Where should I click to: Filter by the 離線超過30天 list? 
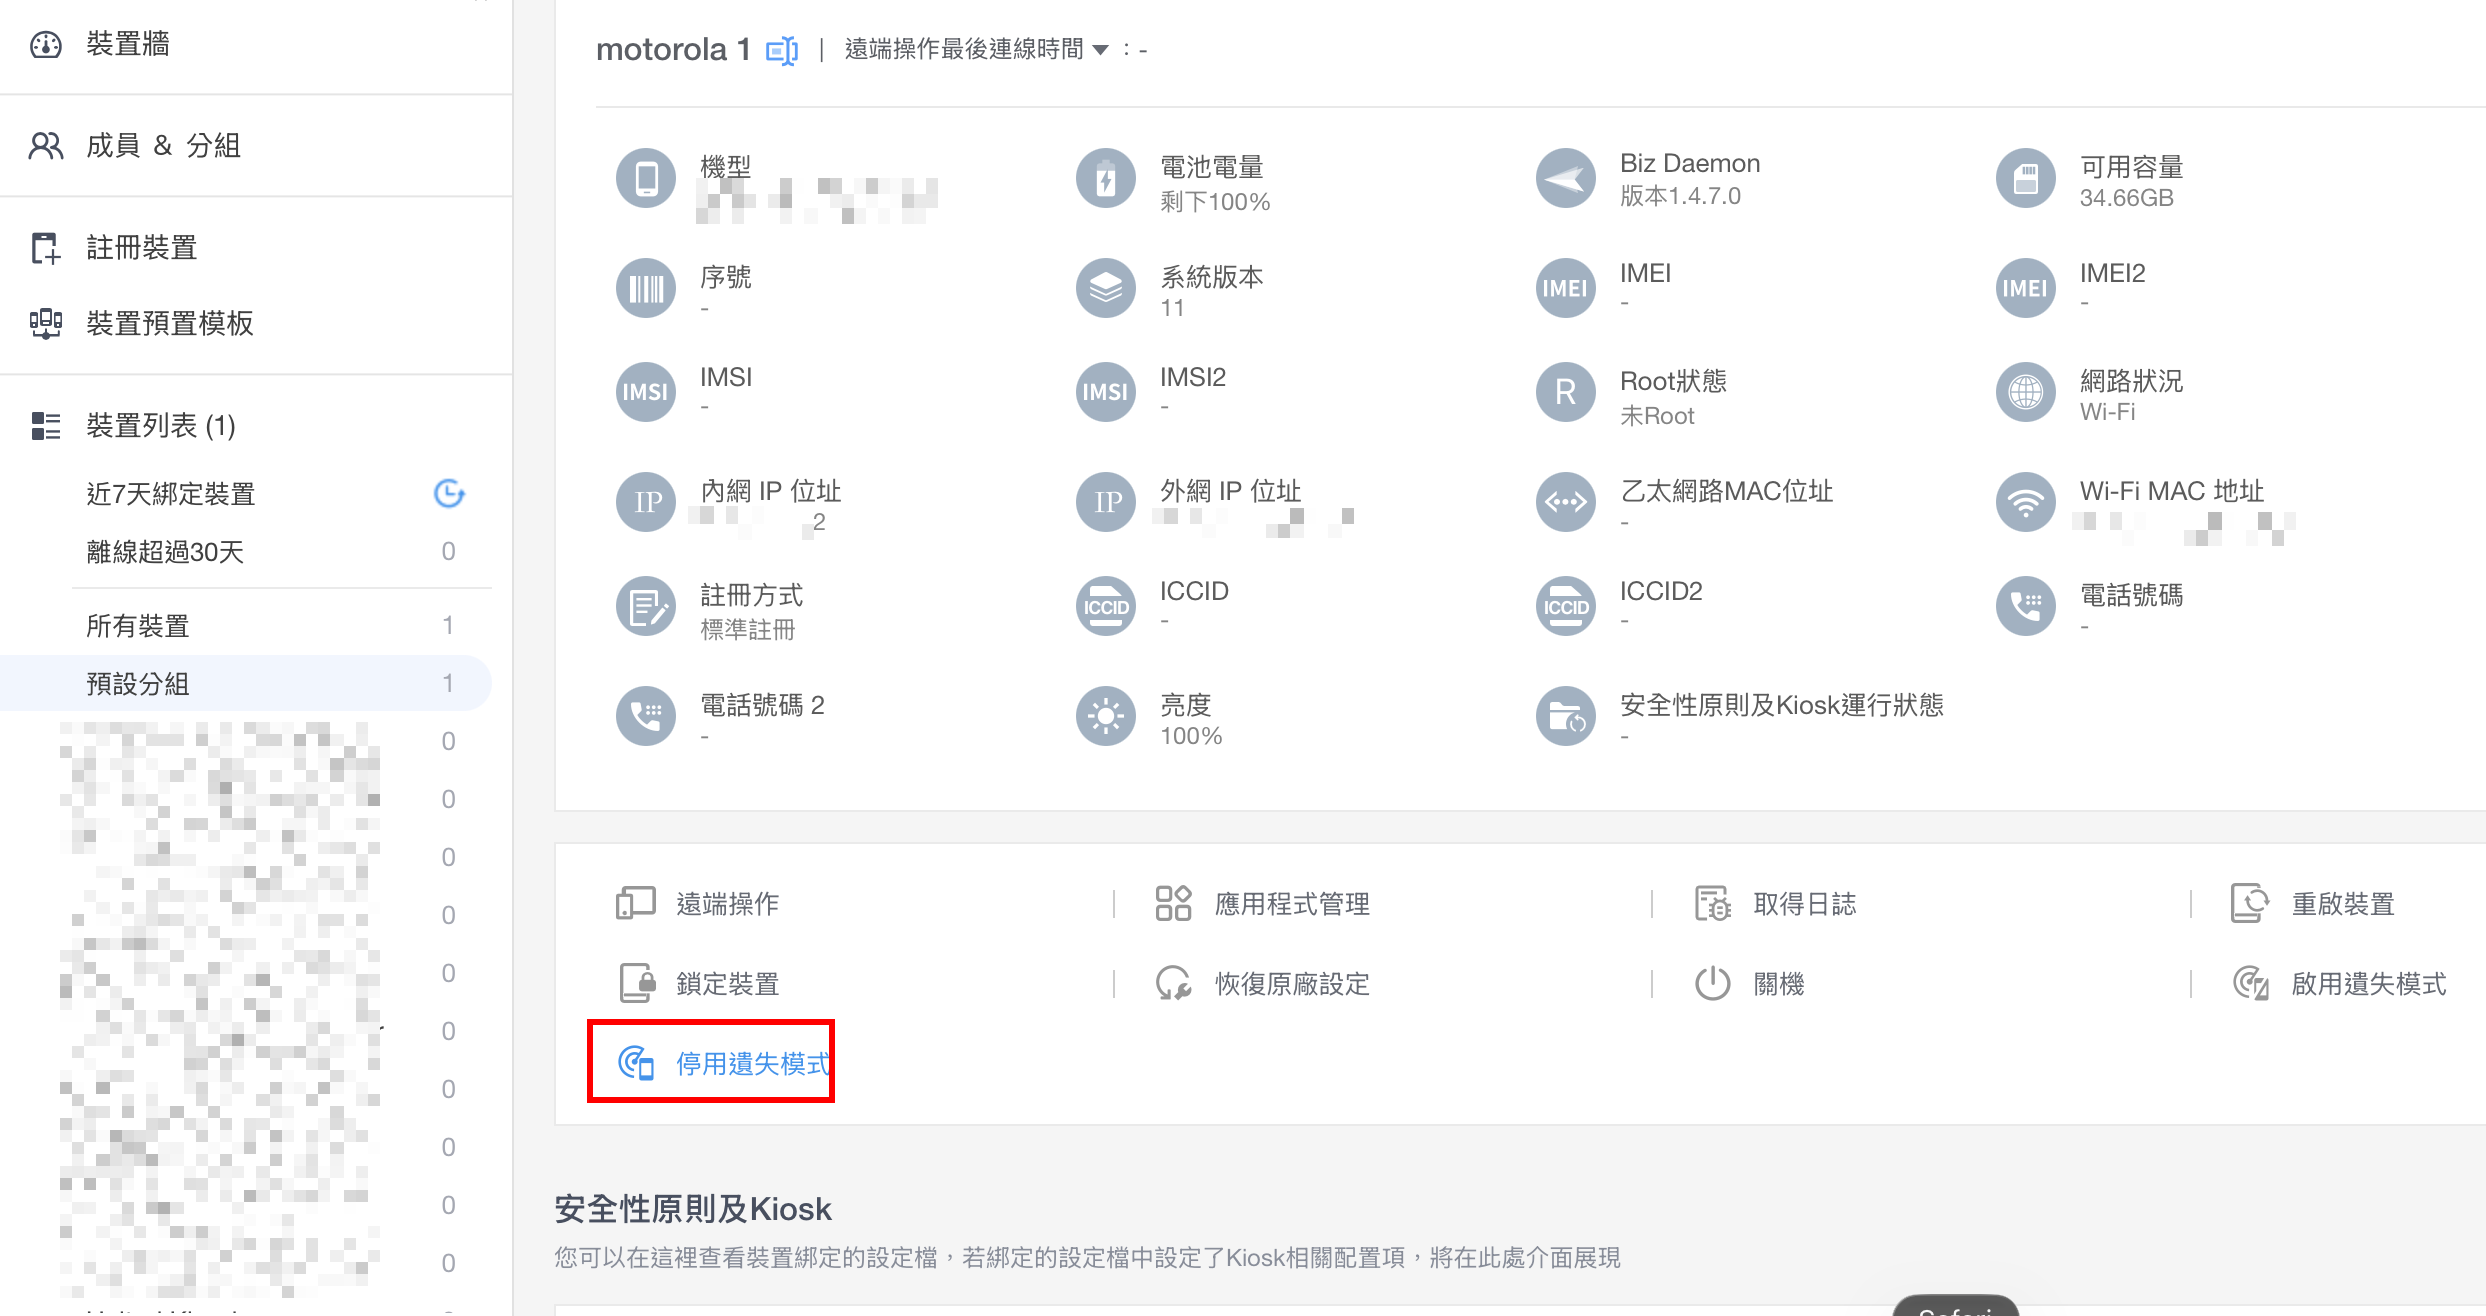166,552
